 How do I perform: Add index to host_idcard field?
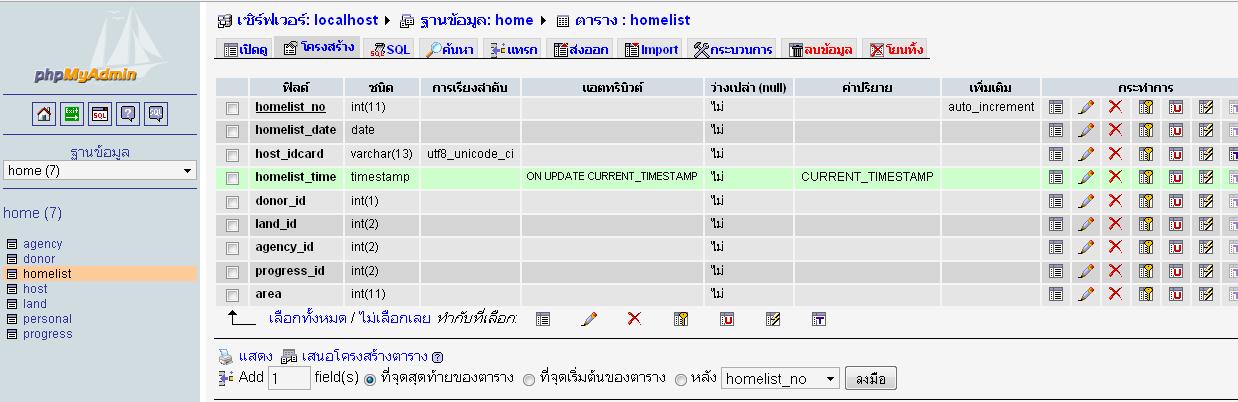1206,154
